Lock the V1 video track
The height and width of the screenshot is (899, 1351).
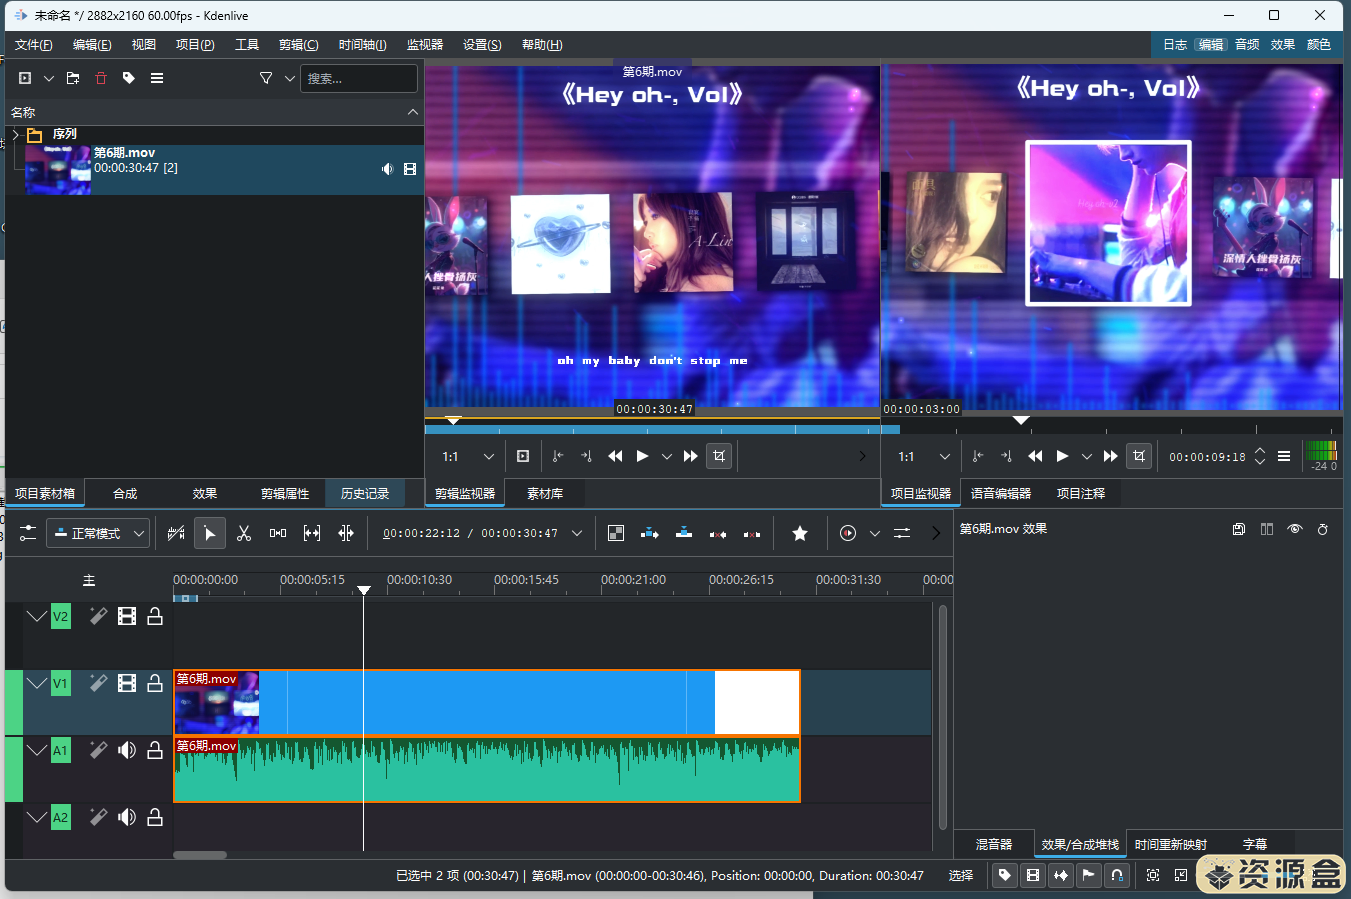(x=155, y=683)
